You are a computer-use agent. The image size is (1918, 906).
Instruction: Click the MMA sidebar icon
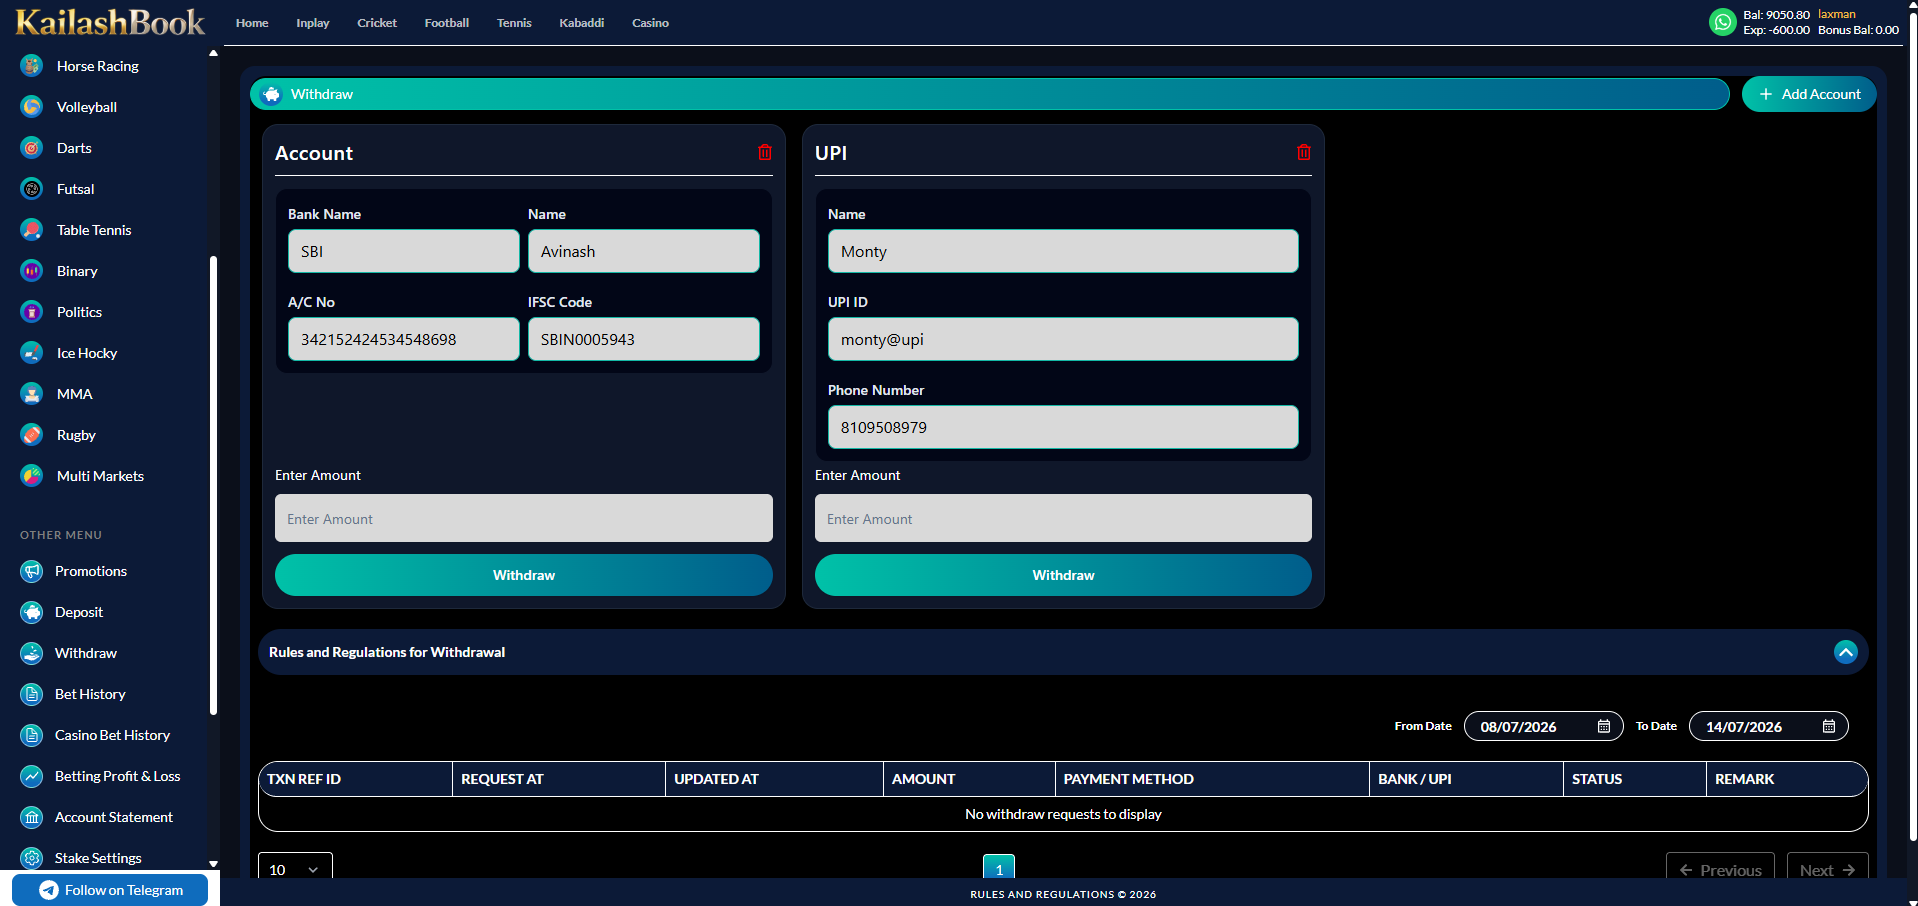(32, 394)
